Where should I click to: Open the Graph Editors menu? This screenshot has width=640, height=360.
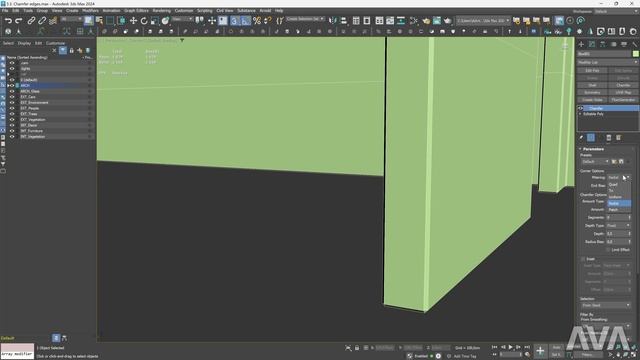pyautogui.click(x=136, y=11)
